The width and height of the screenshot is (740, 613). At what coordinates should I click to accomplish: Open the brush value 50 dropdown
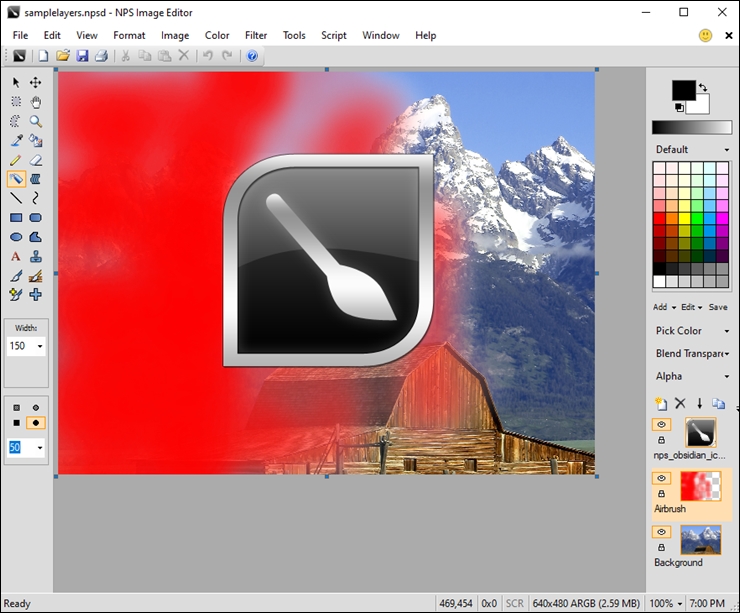(x=40, y=447)
